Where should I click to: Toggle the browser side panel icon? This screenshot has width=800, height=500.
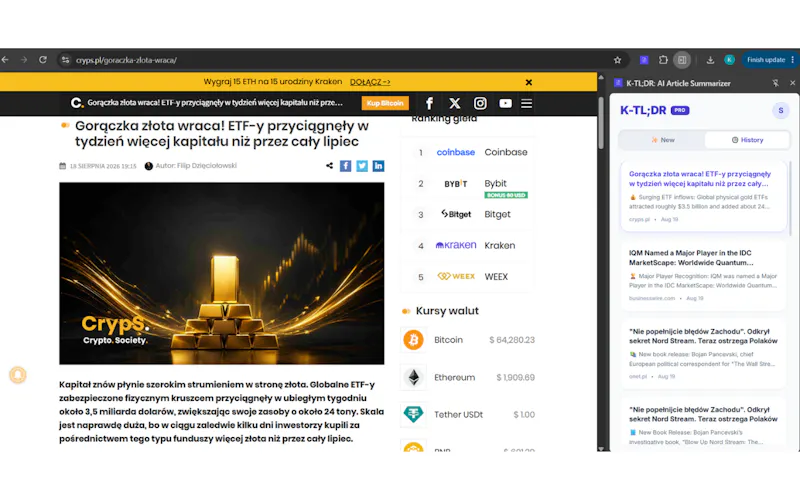(x=682, y=60)
